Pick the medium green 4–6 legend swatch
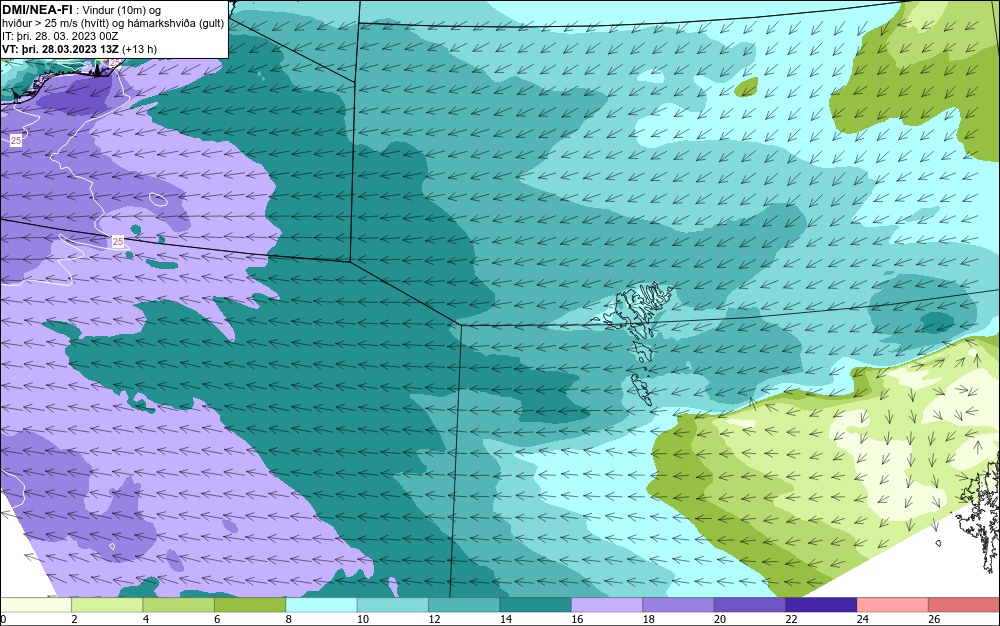The width and height of the screenshot is (1000, 626). (179, 605)
